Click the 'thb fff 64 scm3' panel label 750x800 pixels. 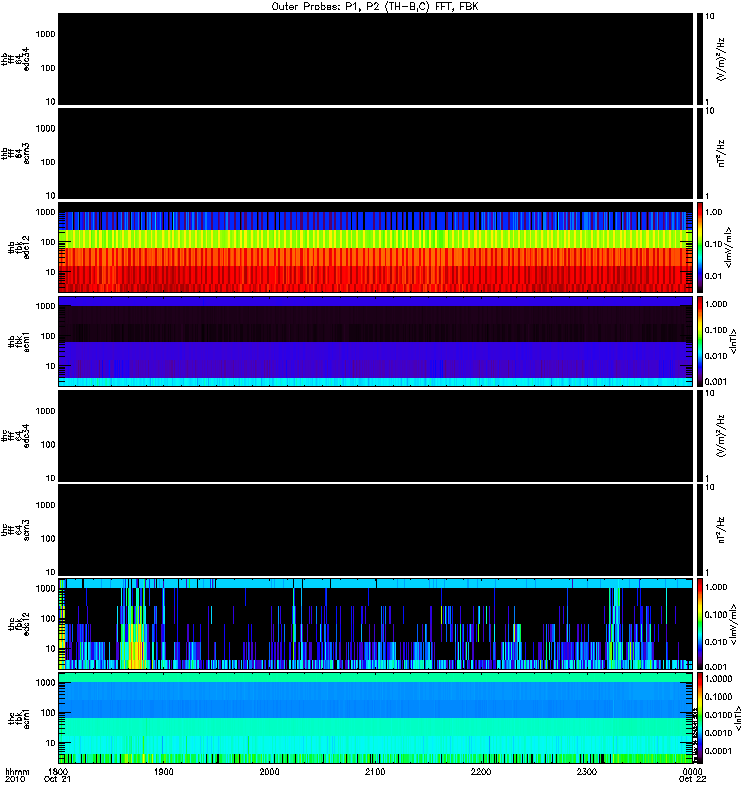point(16,153)
